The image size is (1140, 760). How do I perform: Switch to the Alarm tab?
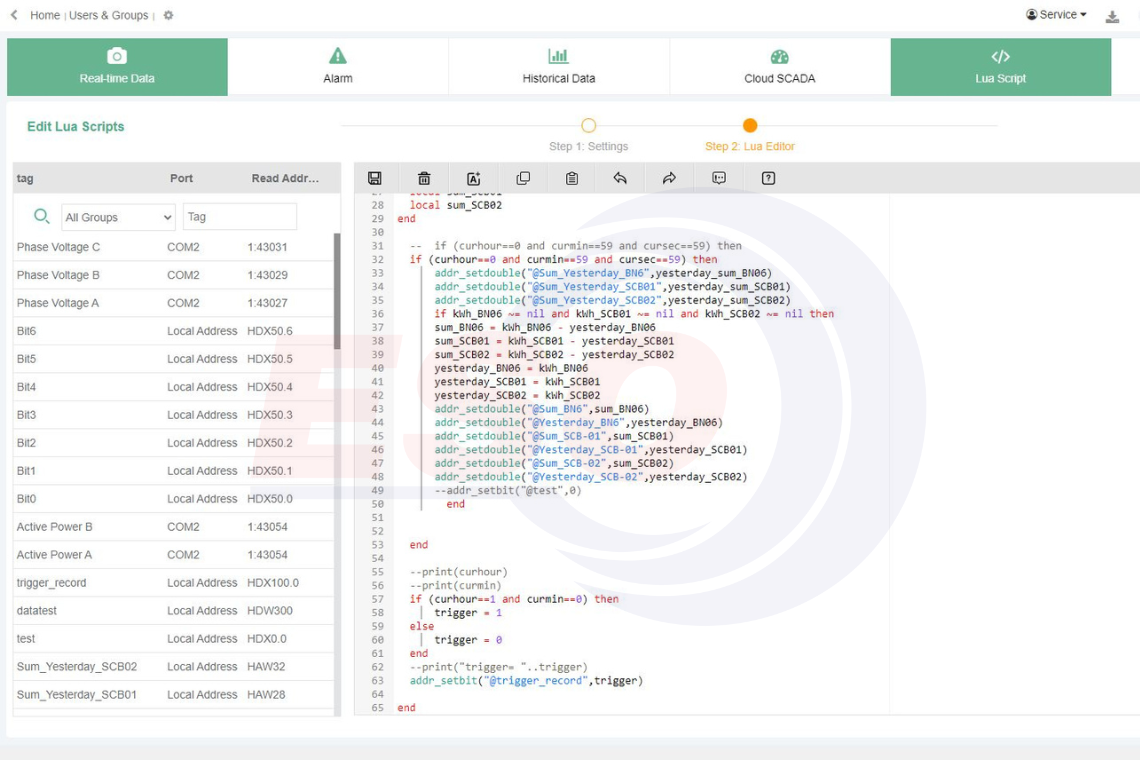[338, 67]
